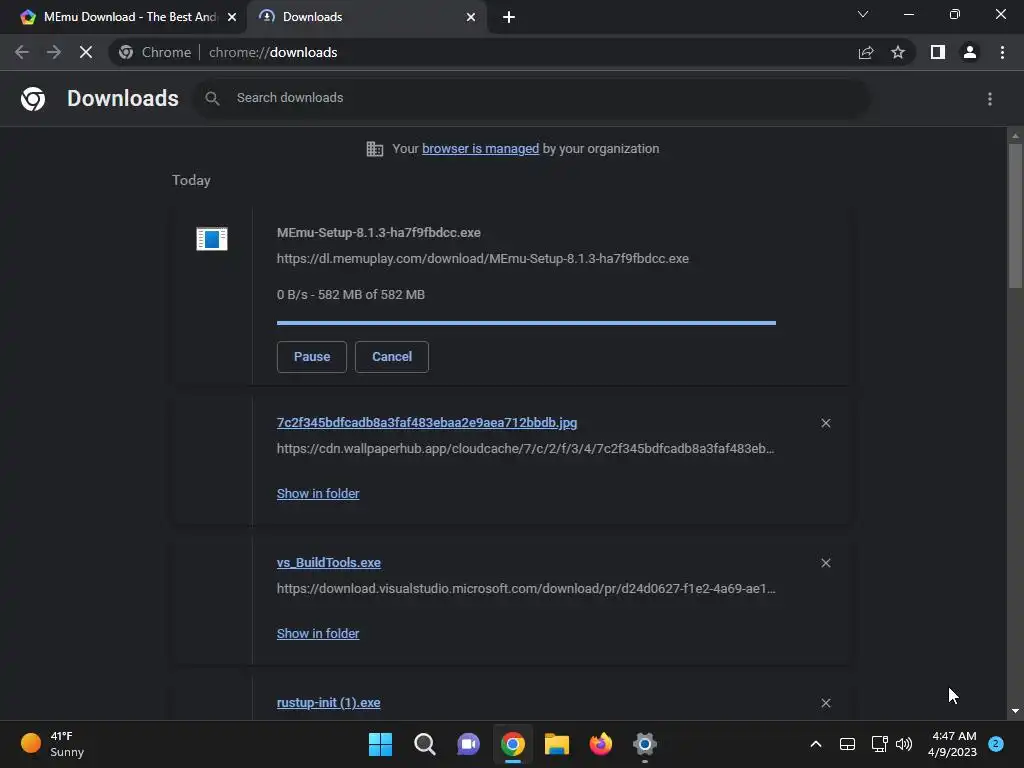The height and width of the screenshot is (768, 1024).
Task: Open File Explorer from the taskbar
Action: click(x=557, y=744)
